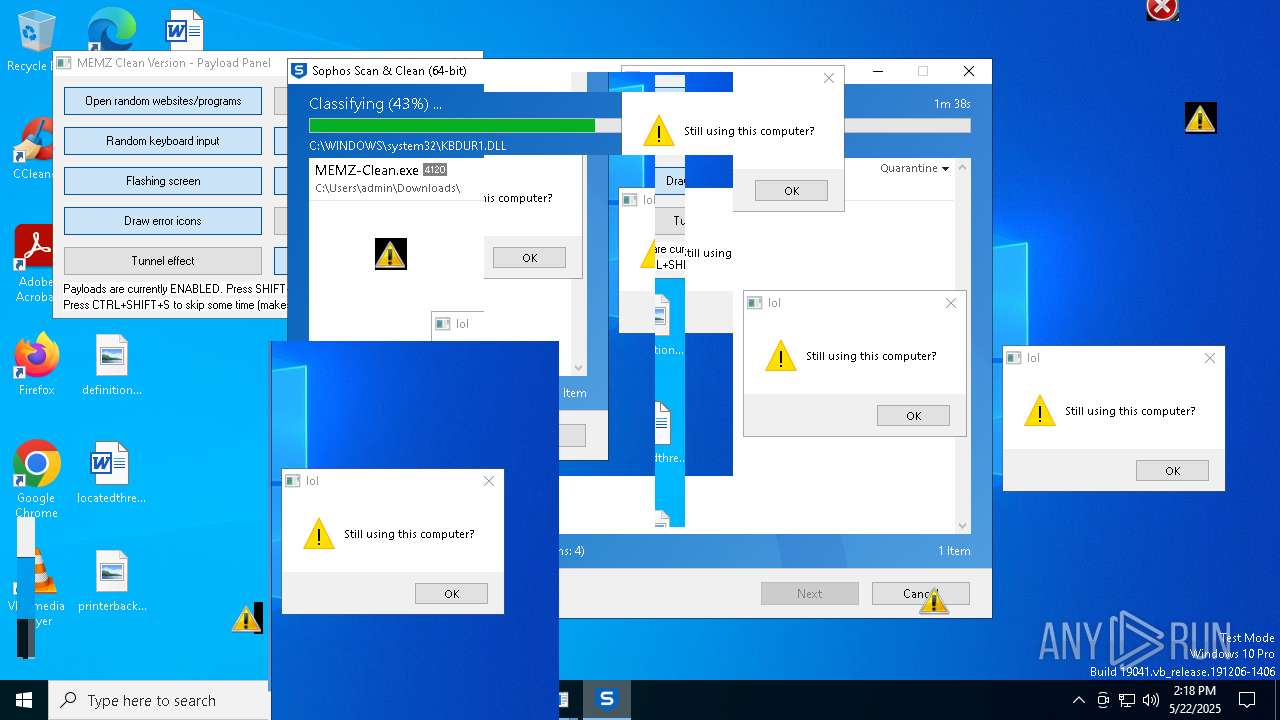1280x720 pixels.
Task: Select the locatedthre... Word document on the desktop
Action: coord(111,473)
